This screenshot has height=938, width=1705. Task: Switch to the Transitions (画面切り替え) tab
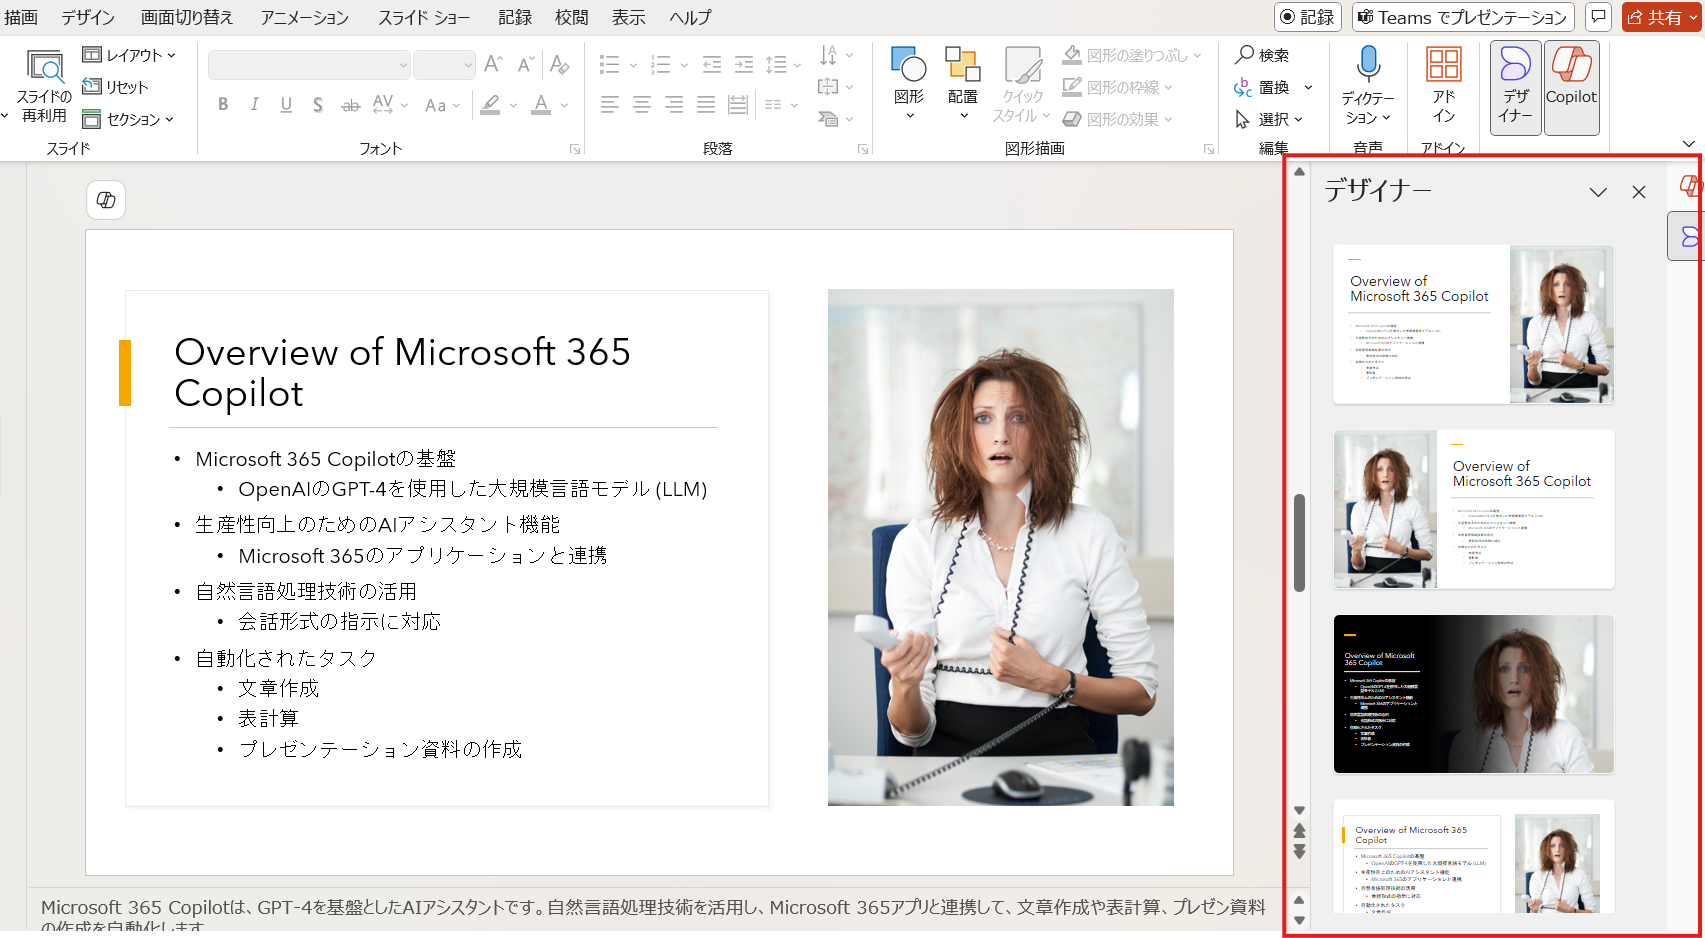coord(187,17)
